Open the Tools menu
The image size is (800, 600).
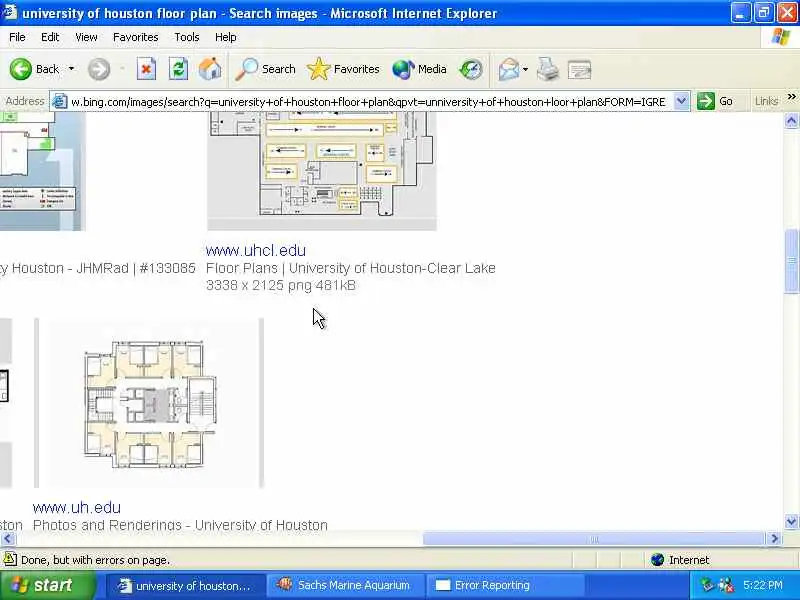pos(186,37)
